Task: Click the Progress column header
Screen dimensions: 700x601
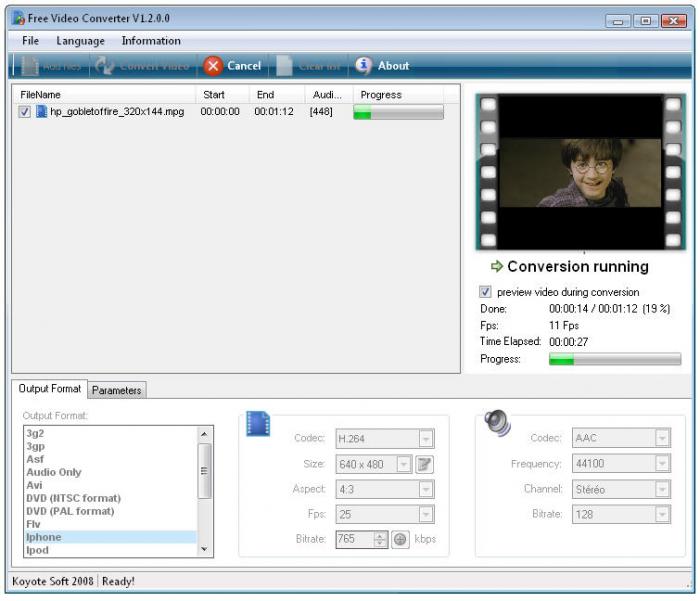Action: [381, 95]
